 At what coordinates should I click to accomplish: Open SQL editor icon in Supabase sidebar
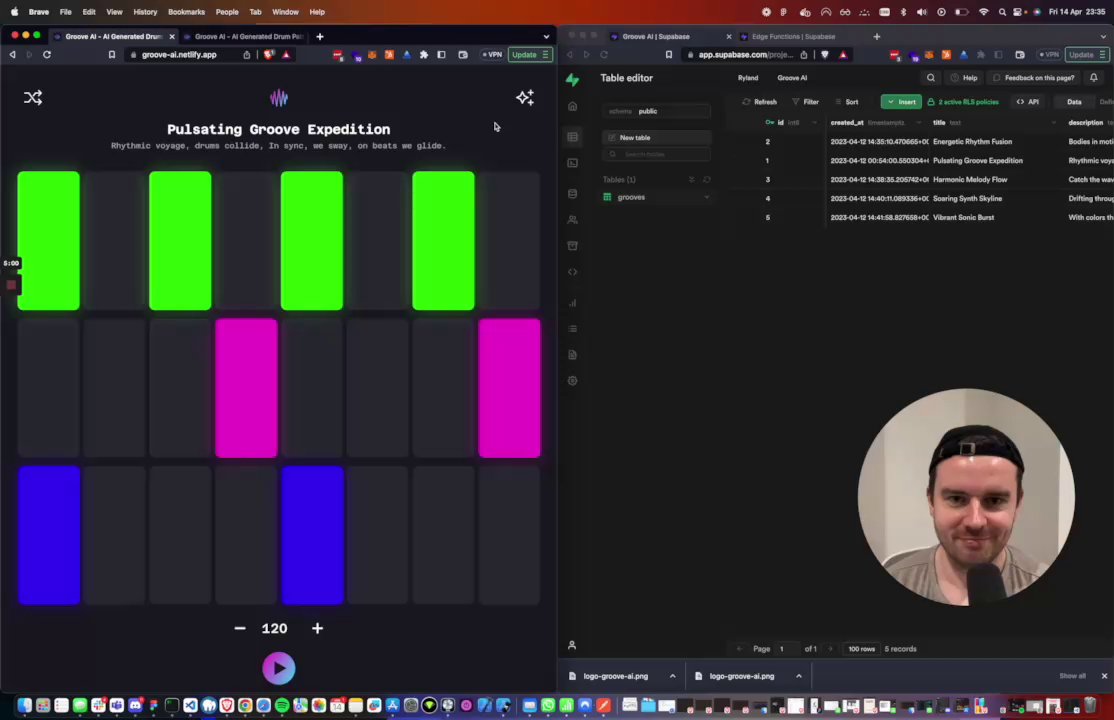[573, 163]
